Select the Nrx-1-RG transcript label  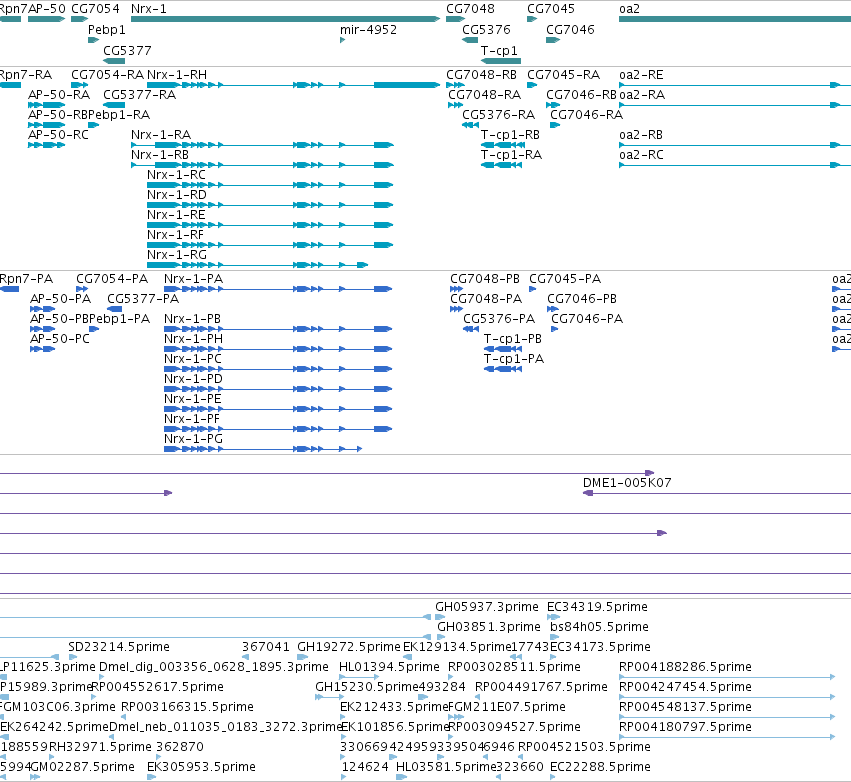[x=176, y=255]
